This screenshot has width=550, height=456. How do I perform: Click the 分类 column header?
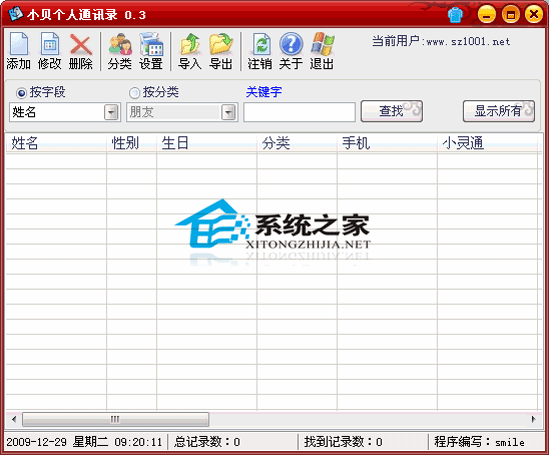point(297,143)
